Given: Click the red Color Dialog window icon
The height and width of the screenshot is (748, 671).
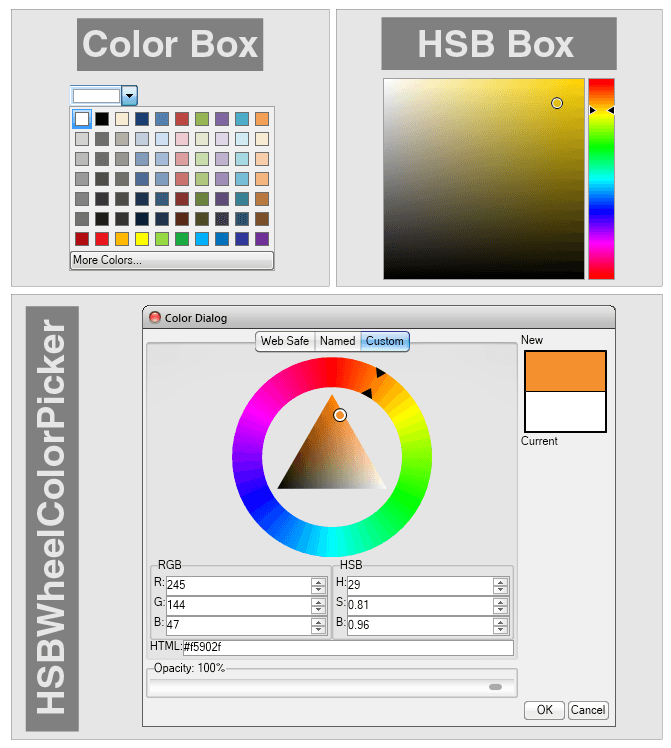Looking at the screenshot, I should click(155, 318).
